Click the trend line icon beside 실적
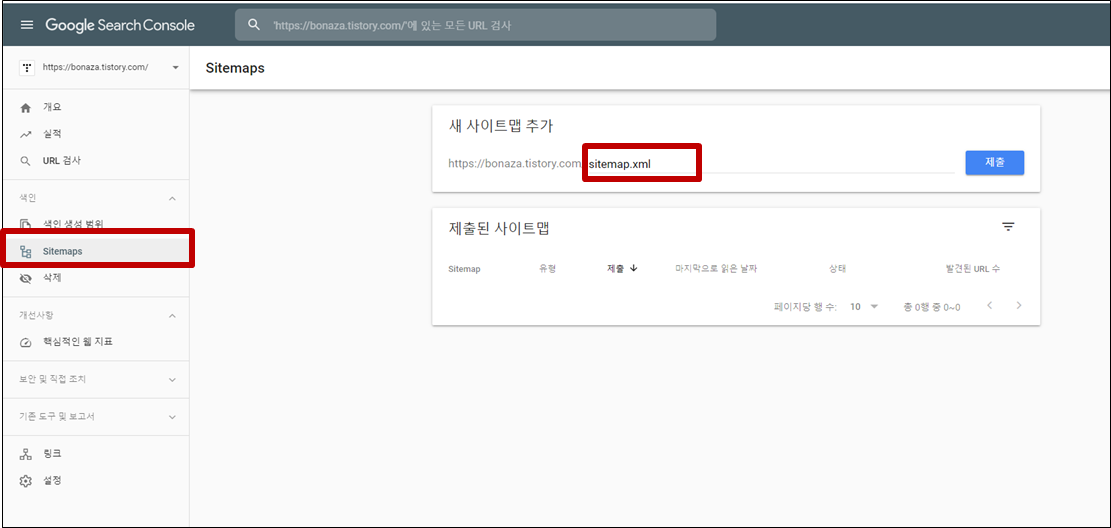This screenshot has height=528, width=1111. point(26,134)
